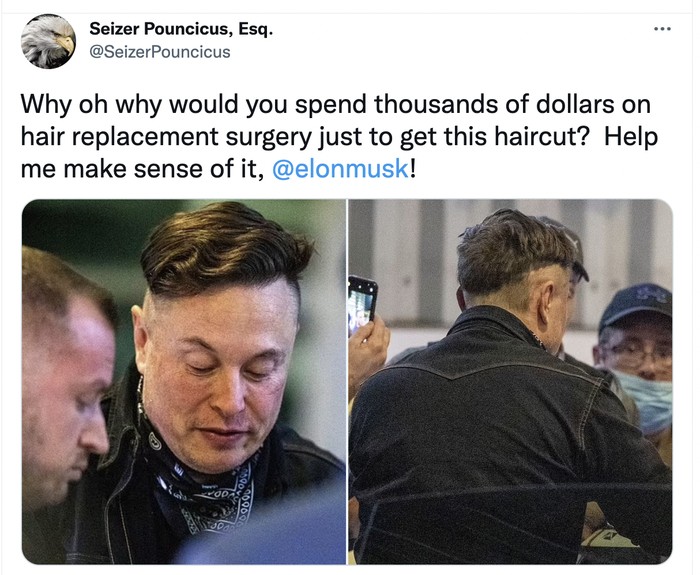Click the @SeizerPouncicus handle
Viewport: 700px width, 575px height.
point(160,51)
